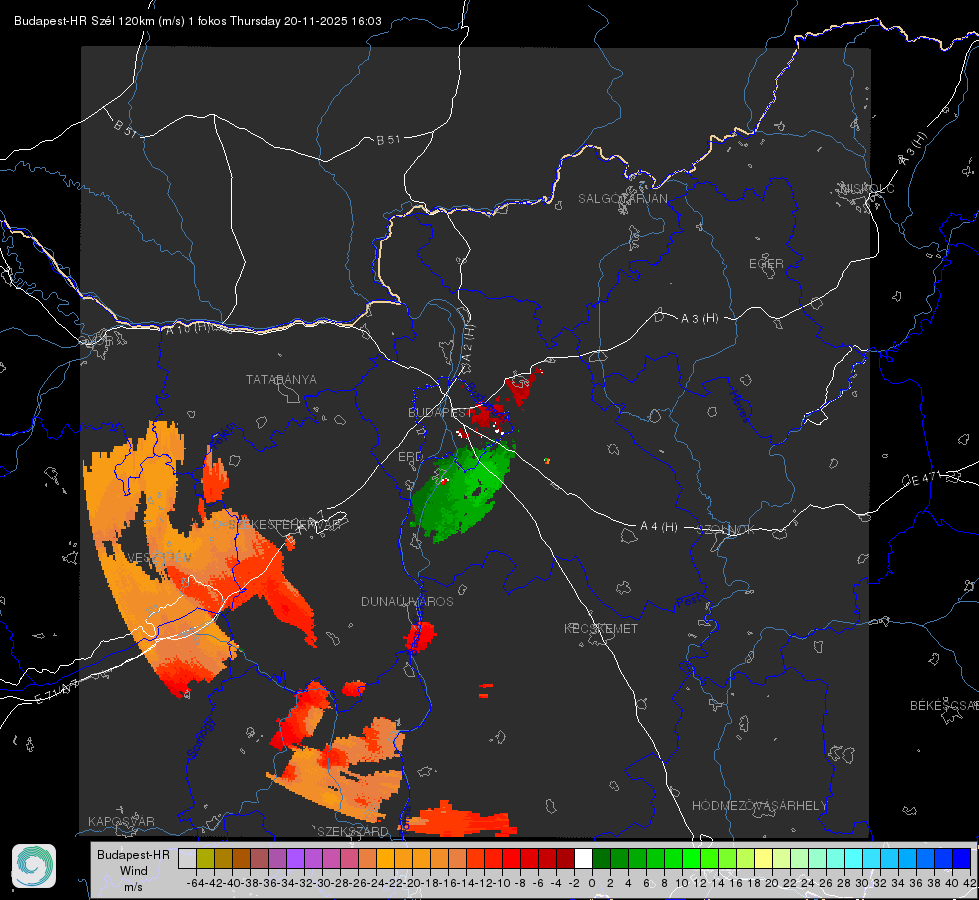Click the radar title text showing 16:03 timestamp

click(x=198, y=21)
